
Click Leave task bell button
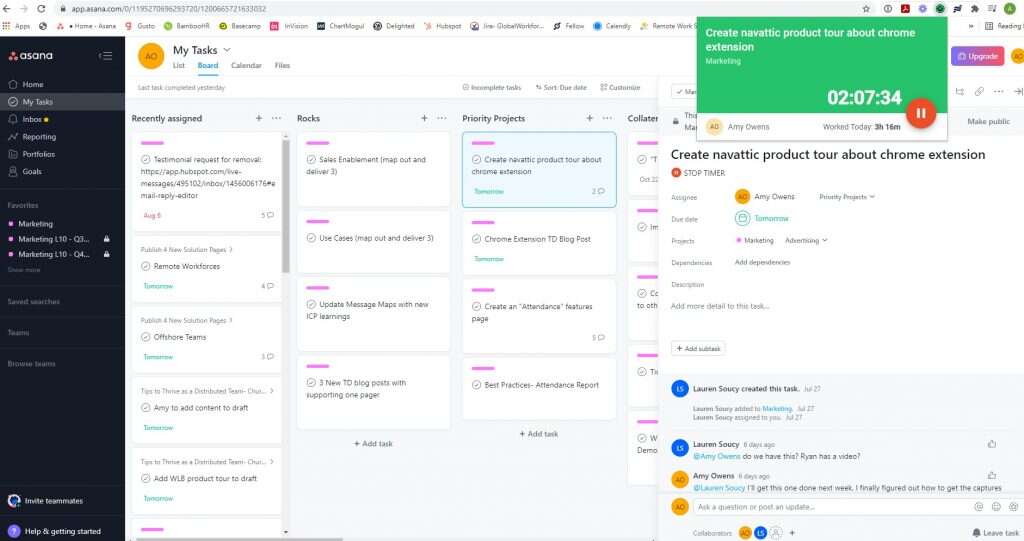(995, 533)
